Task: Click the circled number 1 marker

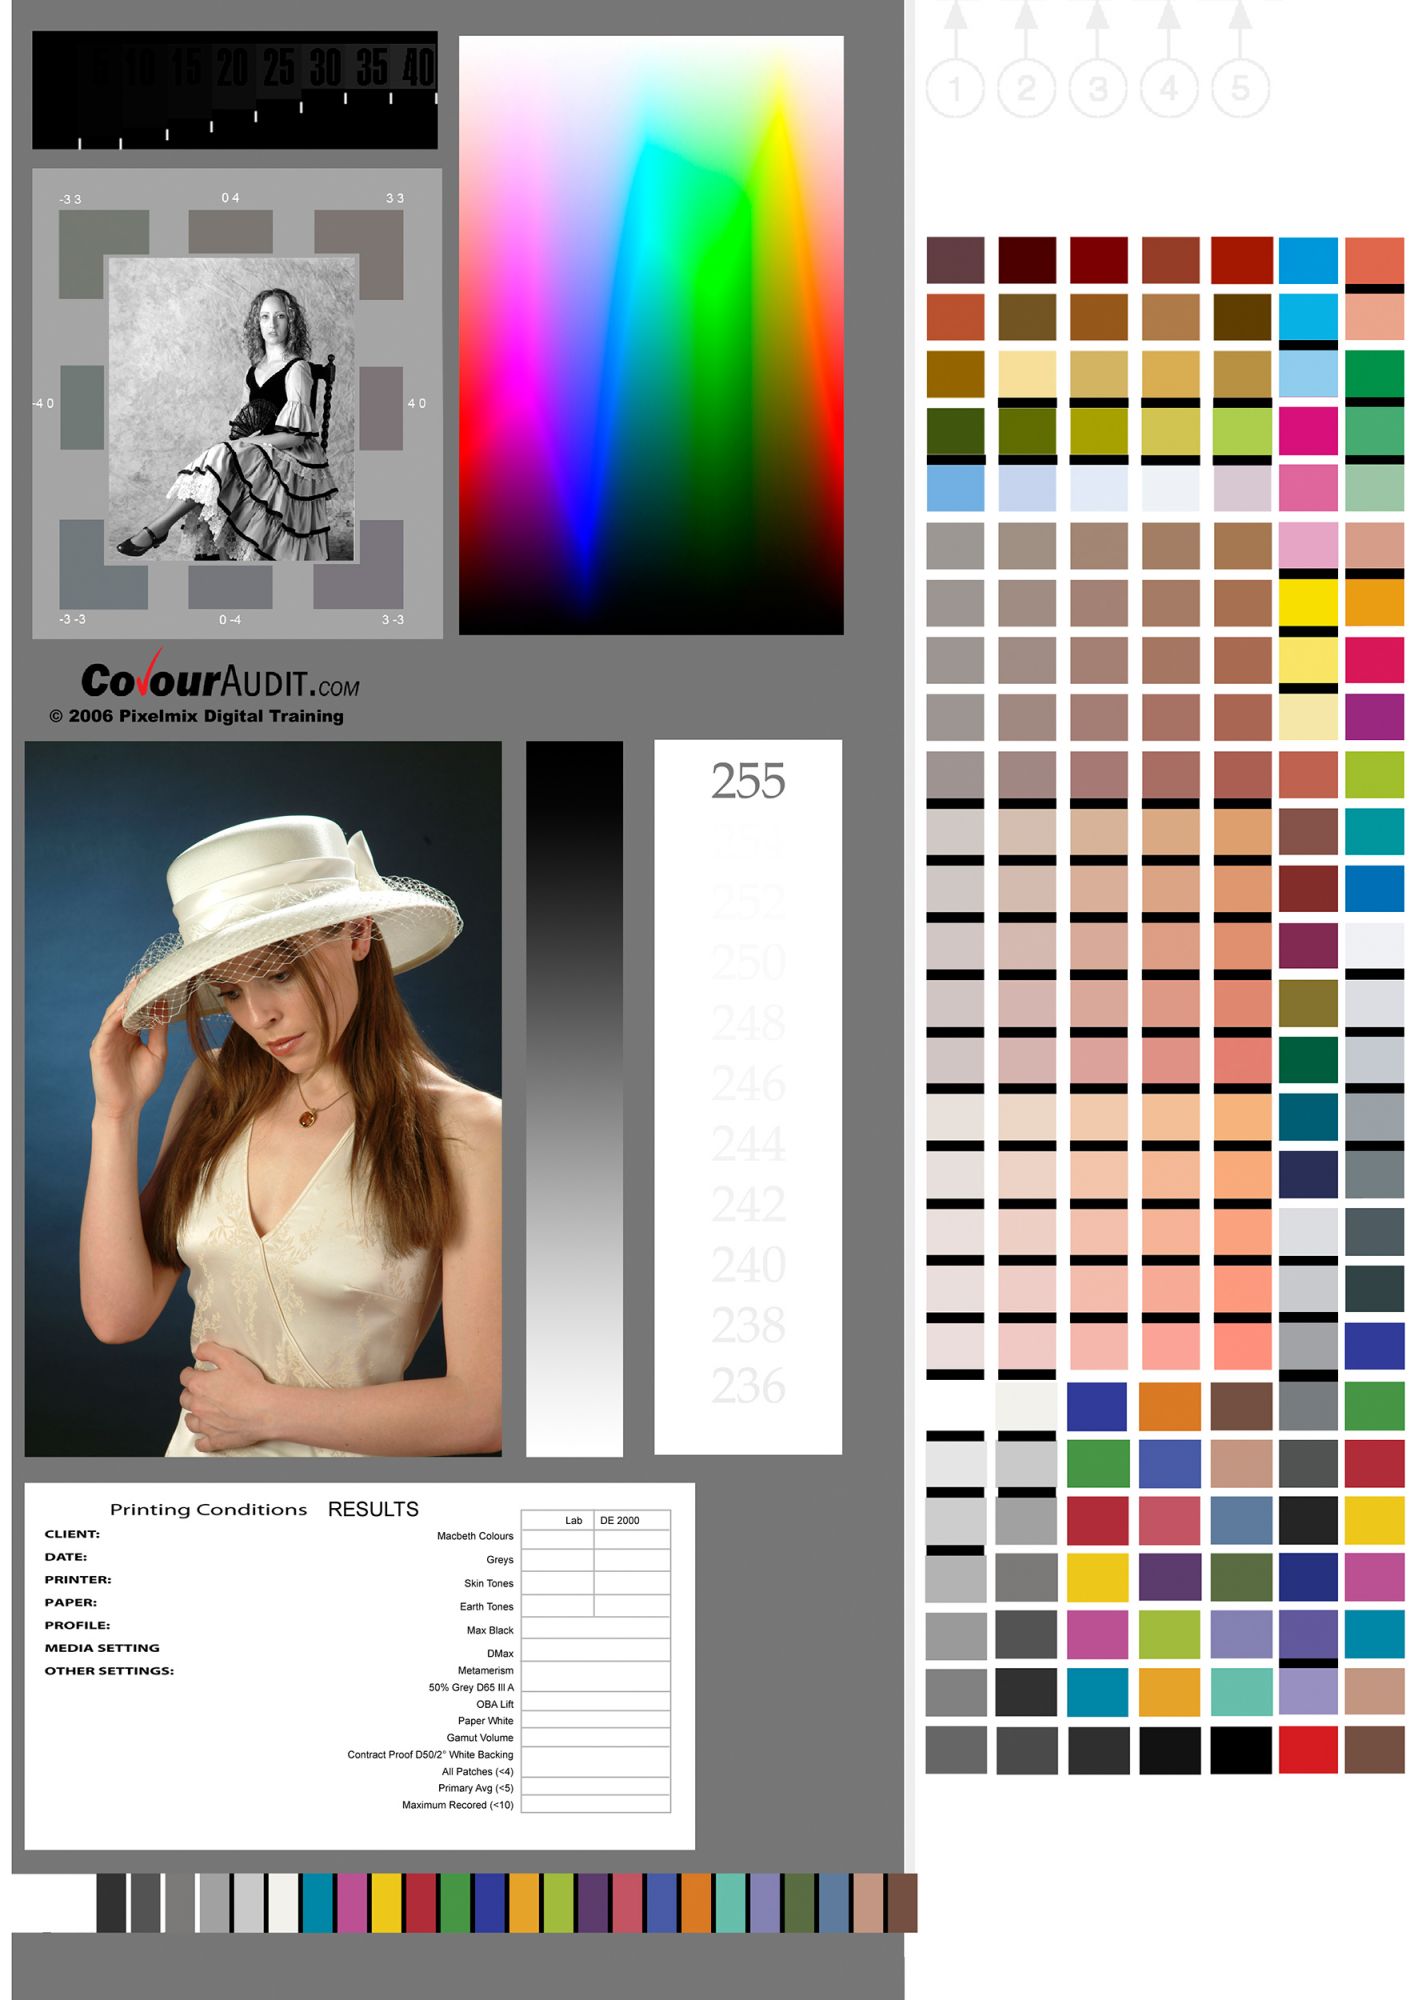Action: pyautogui.click(x=955, y=89)
